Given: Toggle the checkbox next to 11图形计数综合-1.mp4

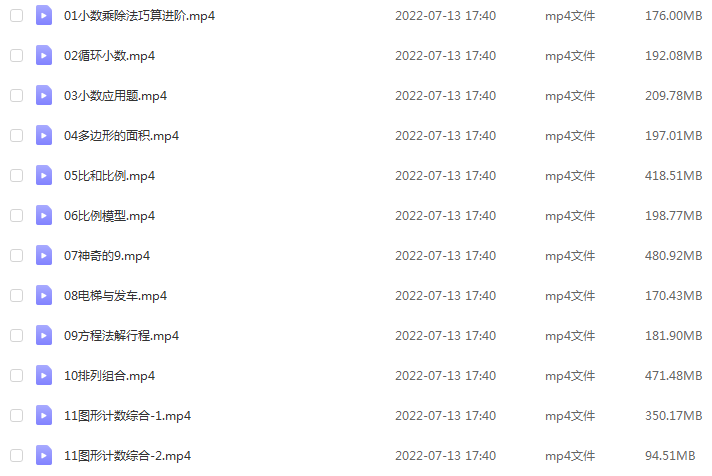Looking at the screenshot, I should 16,415.
